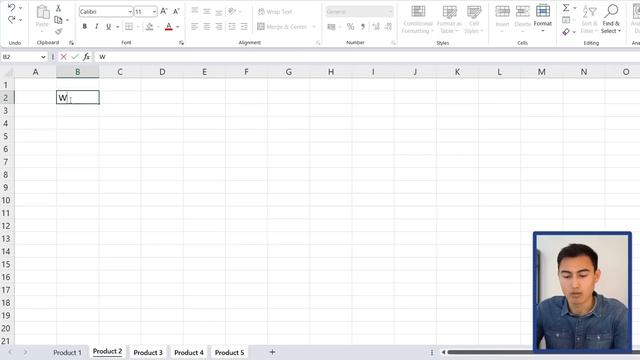640x360 pixels.
Task: Click the Insert cells icon
Action: click(x=502, y=11)
